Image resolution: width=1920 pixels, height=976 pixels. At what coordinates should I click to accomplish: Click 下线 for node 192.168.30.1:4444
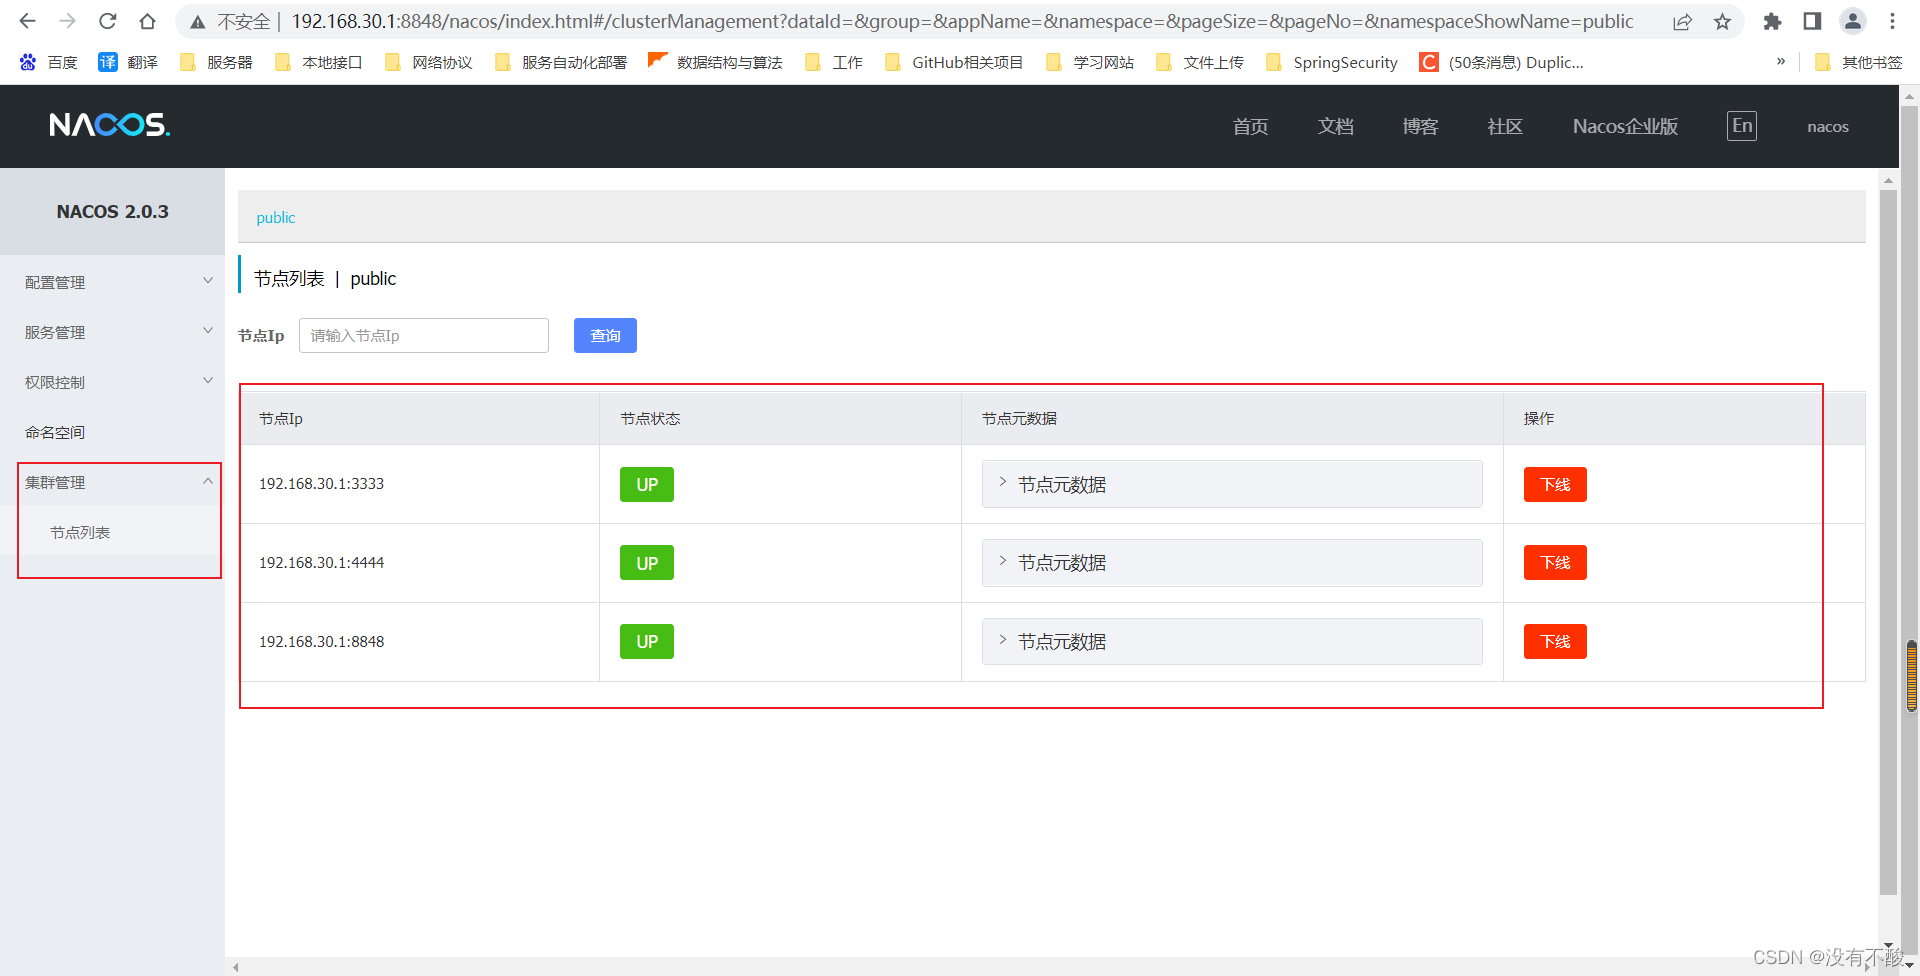point(1555,563)
